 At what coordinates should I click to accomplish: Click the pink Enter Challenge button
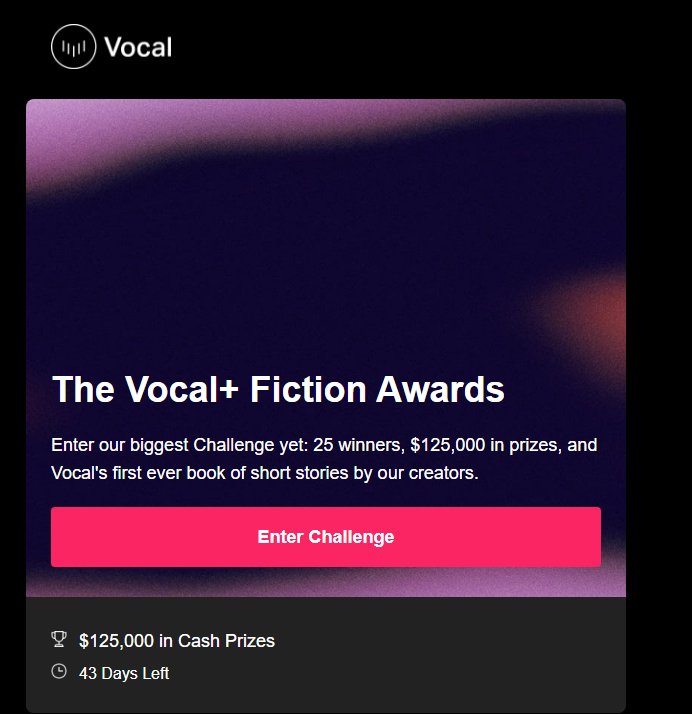pyautogui.click(x=326, y=537)
